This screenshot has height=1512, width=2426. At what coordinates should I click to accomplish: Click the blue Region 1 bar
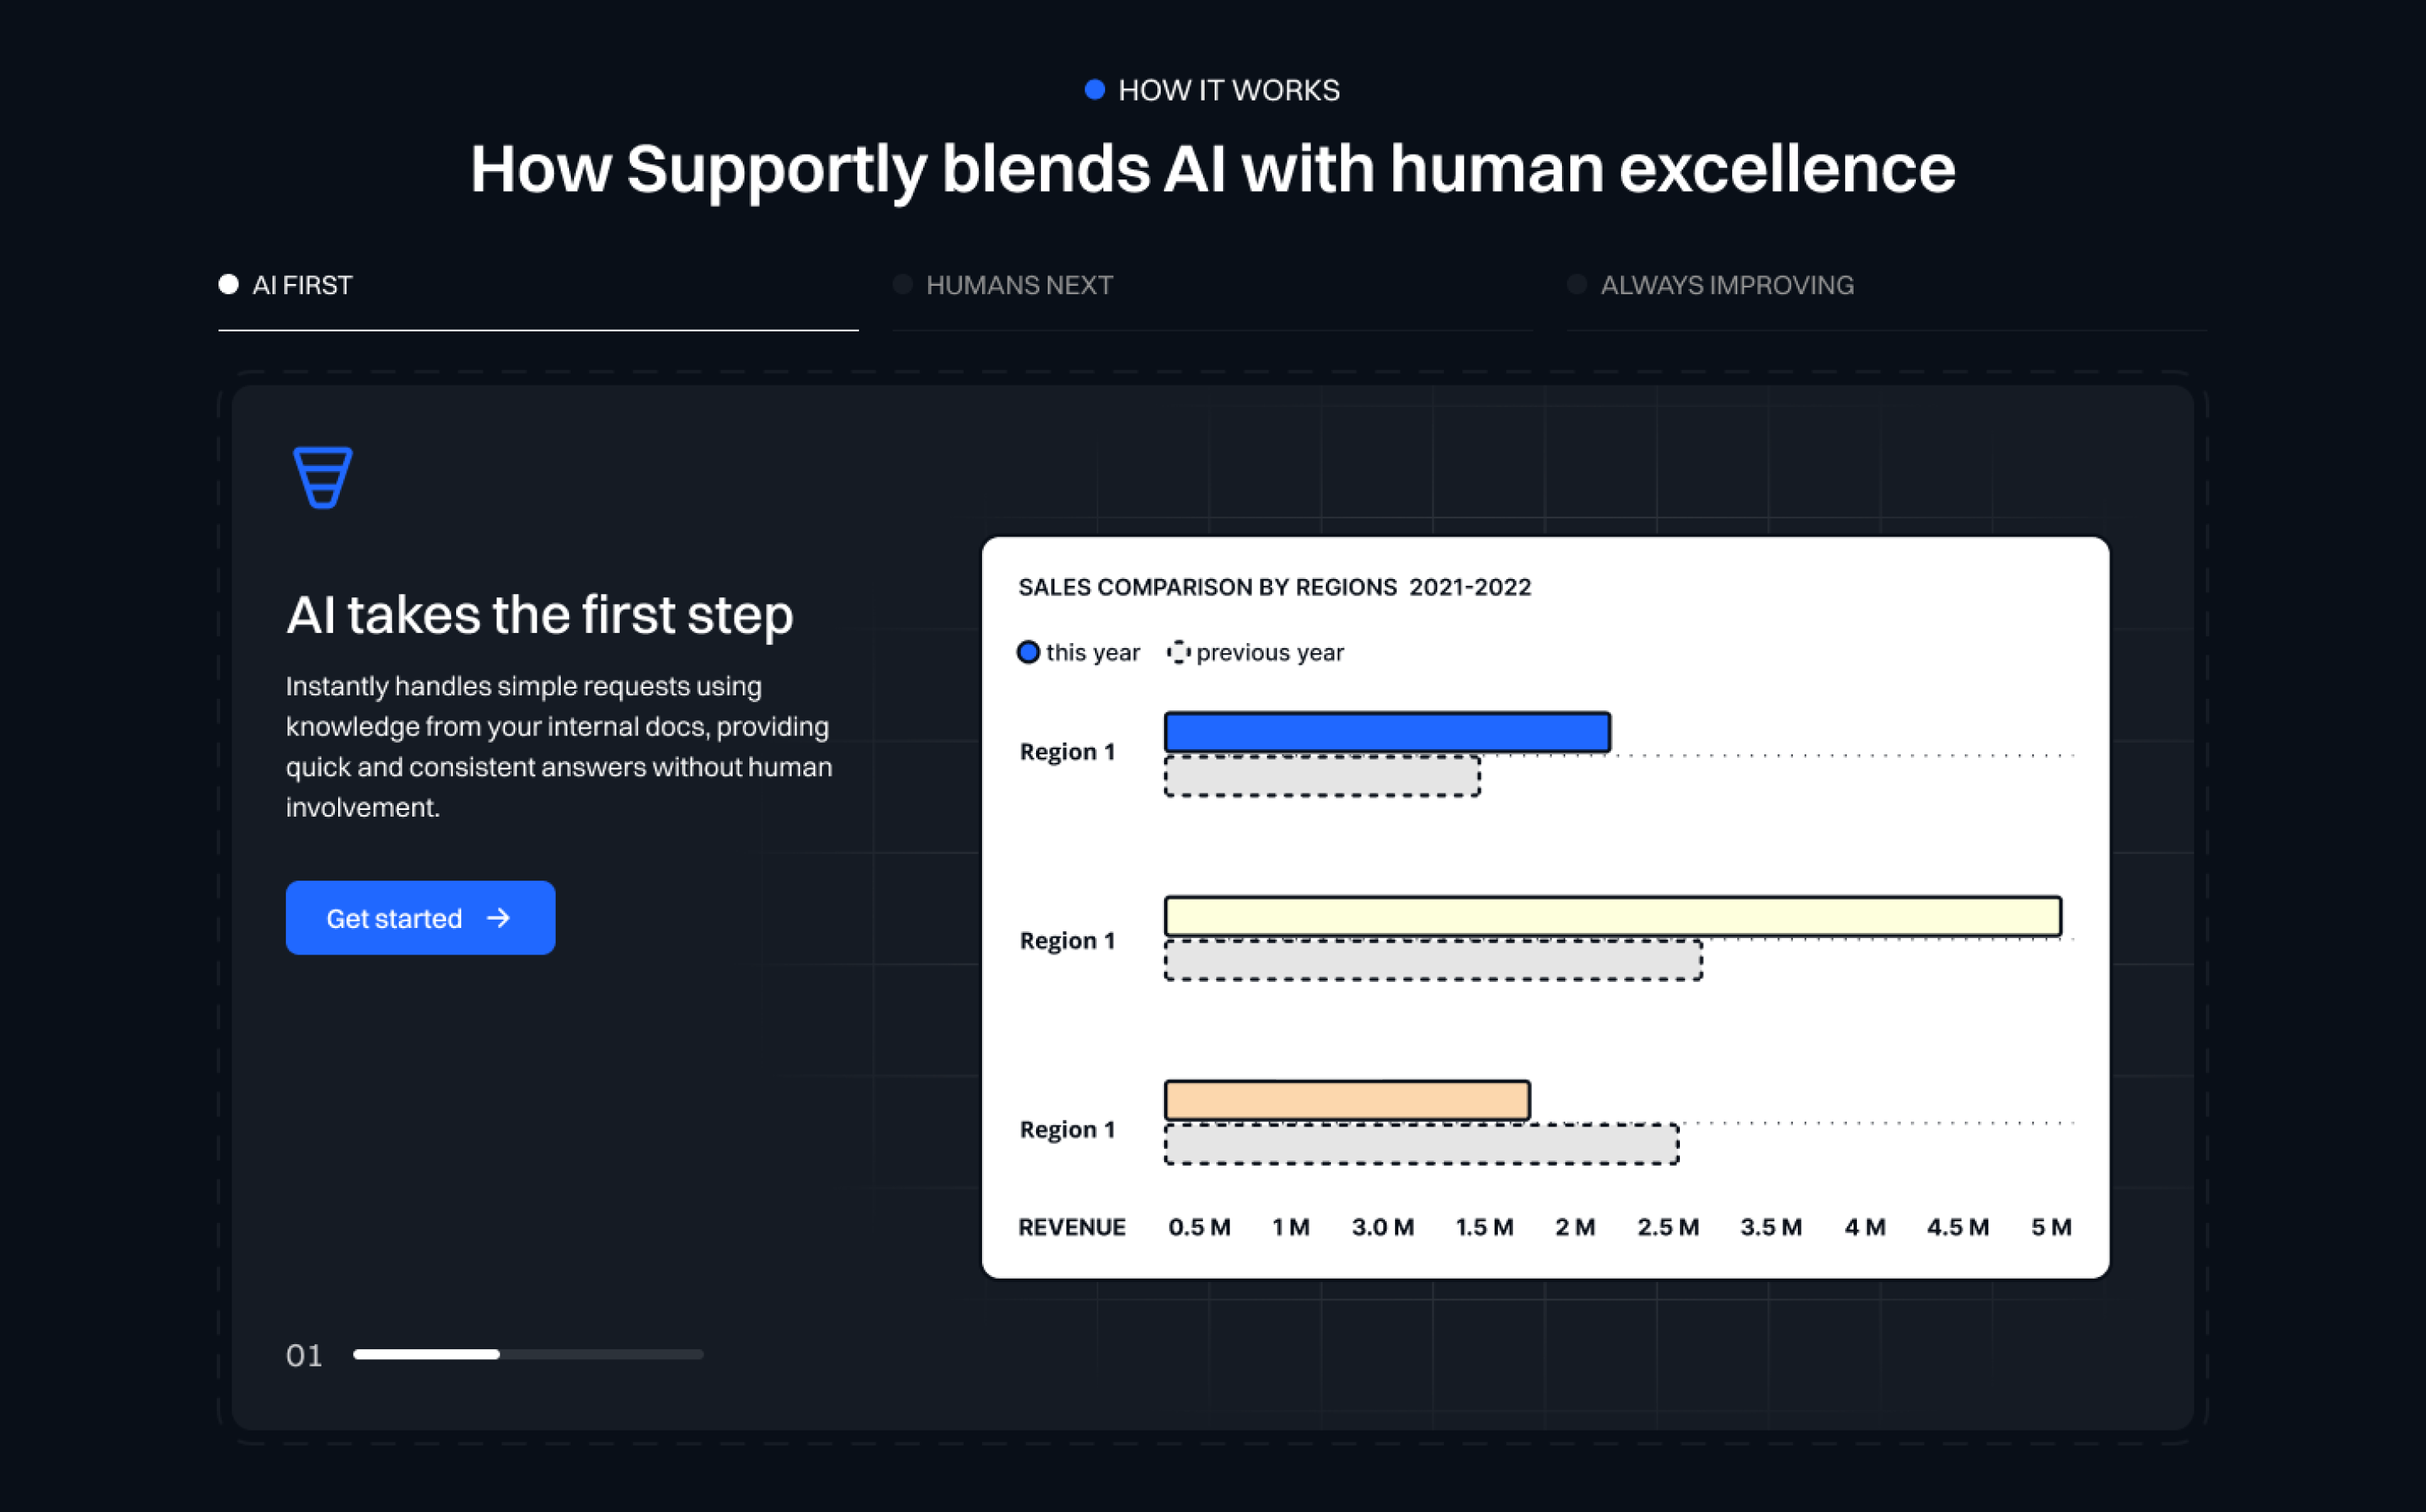(1386, 732)
